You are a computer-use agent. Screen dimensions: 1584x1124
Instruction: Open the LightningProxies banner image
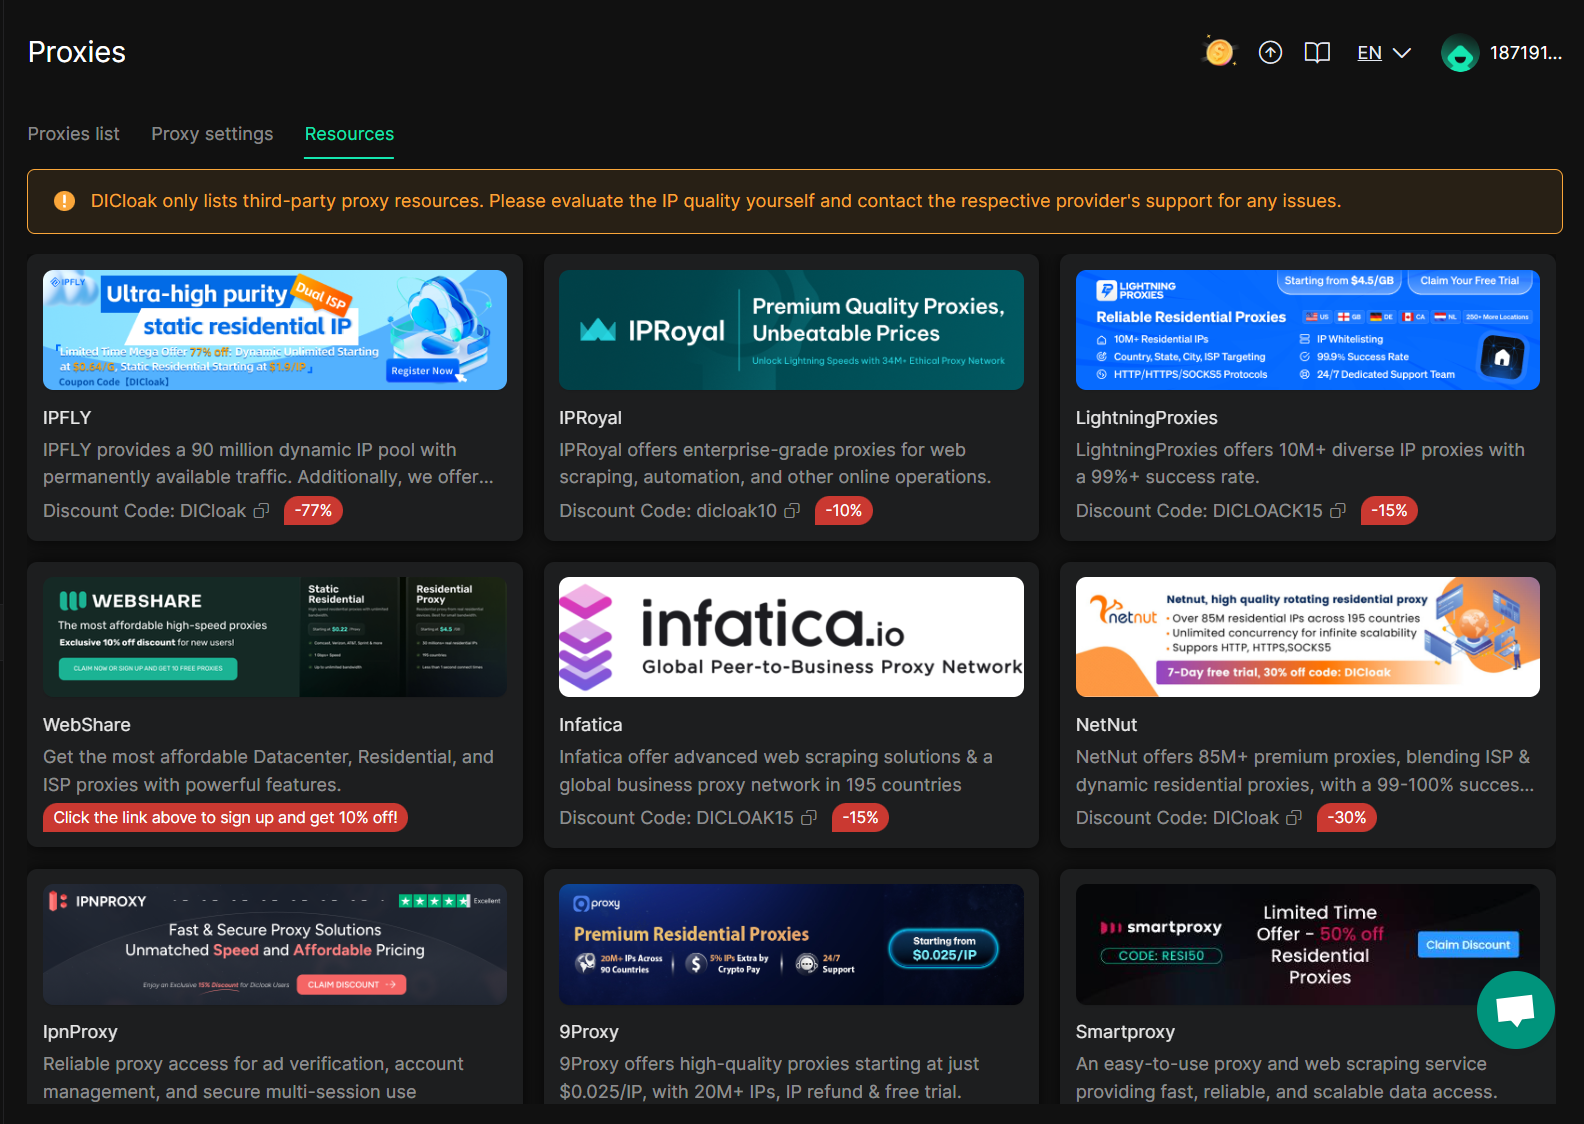click(x=1308, y=330)
